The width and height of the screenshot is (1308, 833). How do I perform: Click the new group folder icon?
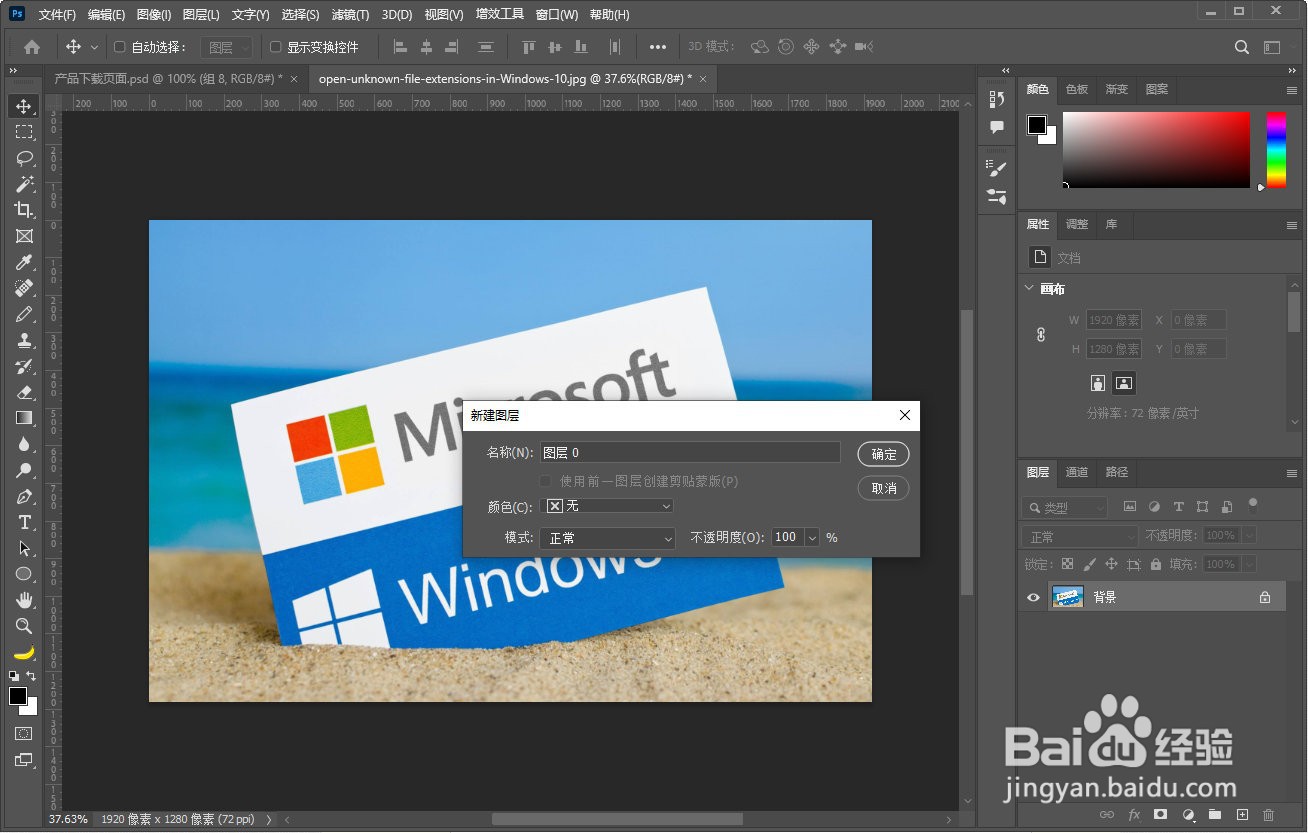[x=1215, y=815]
